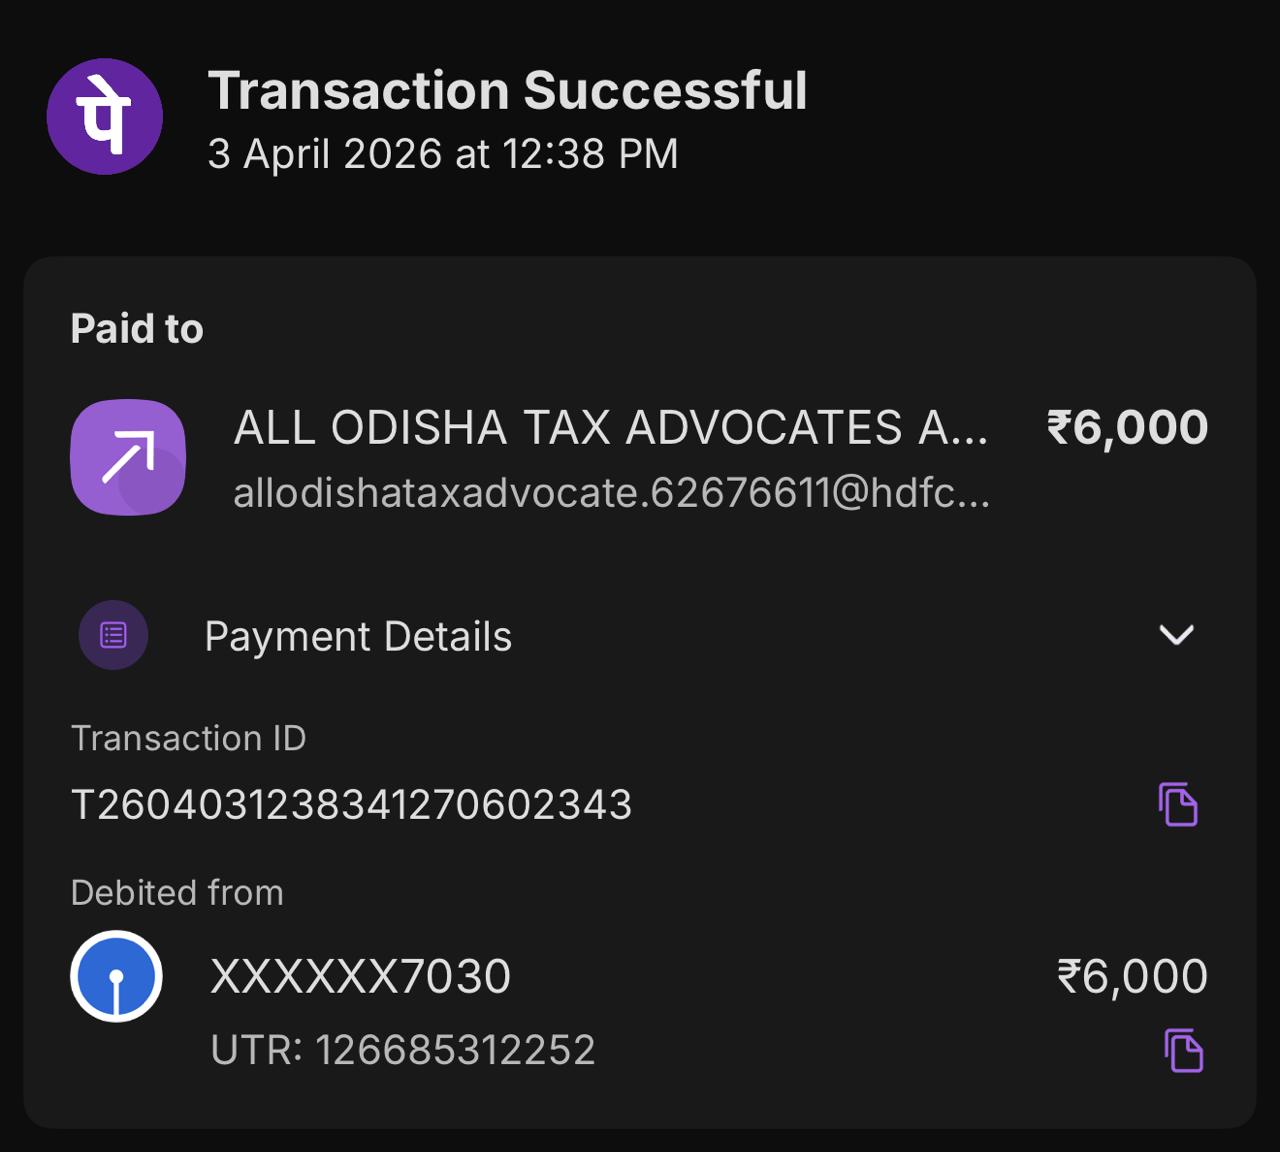Click the 3 April 2026 timestamp

point(443,154)
